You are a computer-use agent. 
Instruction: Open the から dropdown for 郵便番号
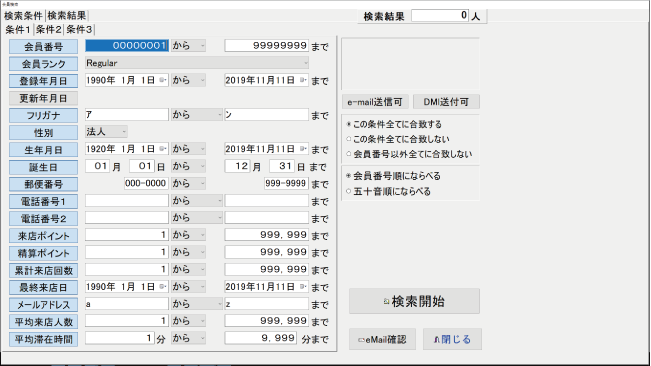(x=188, y=183)
